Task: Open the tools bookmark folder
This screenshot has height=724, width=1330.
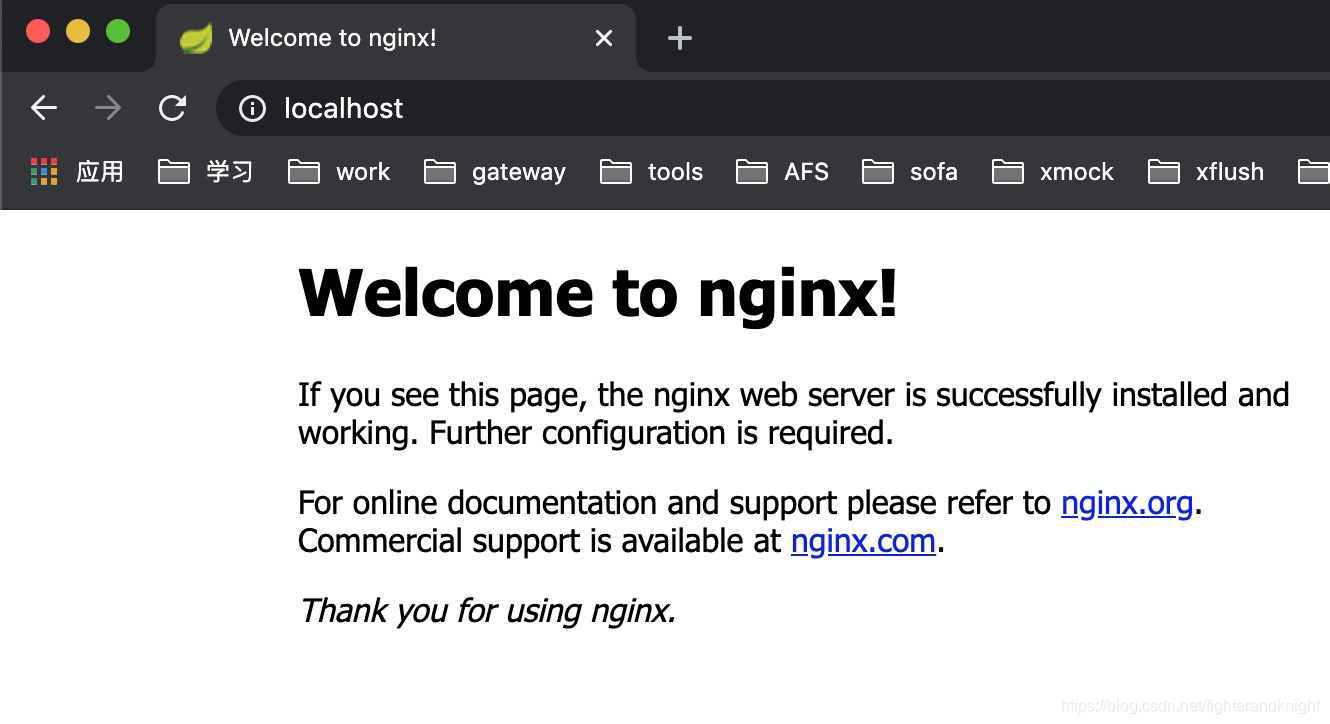Action: 652,172
